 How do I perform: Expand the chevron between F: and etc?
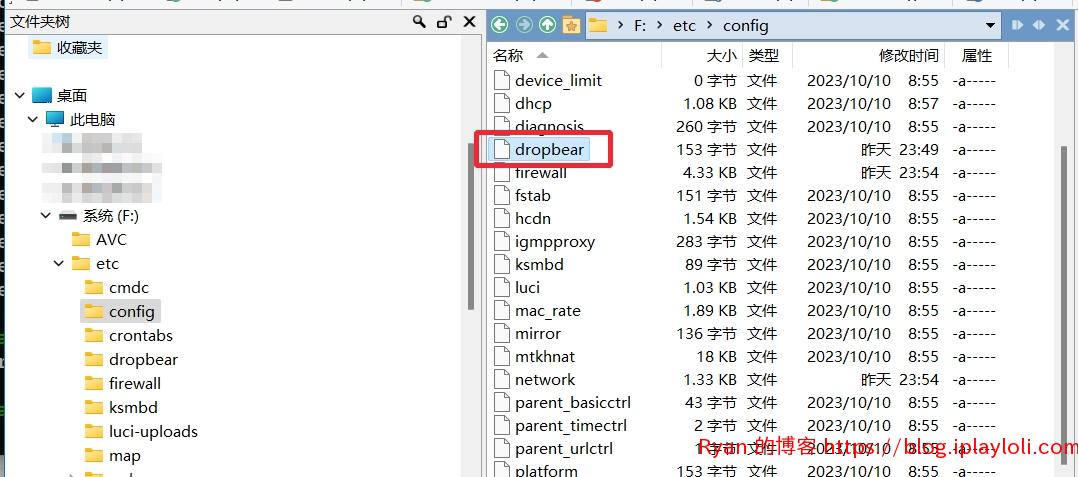coord(660,26)
